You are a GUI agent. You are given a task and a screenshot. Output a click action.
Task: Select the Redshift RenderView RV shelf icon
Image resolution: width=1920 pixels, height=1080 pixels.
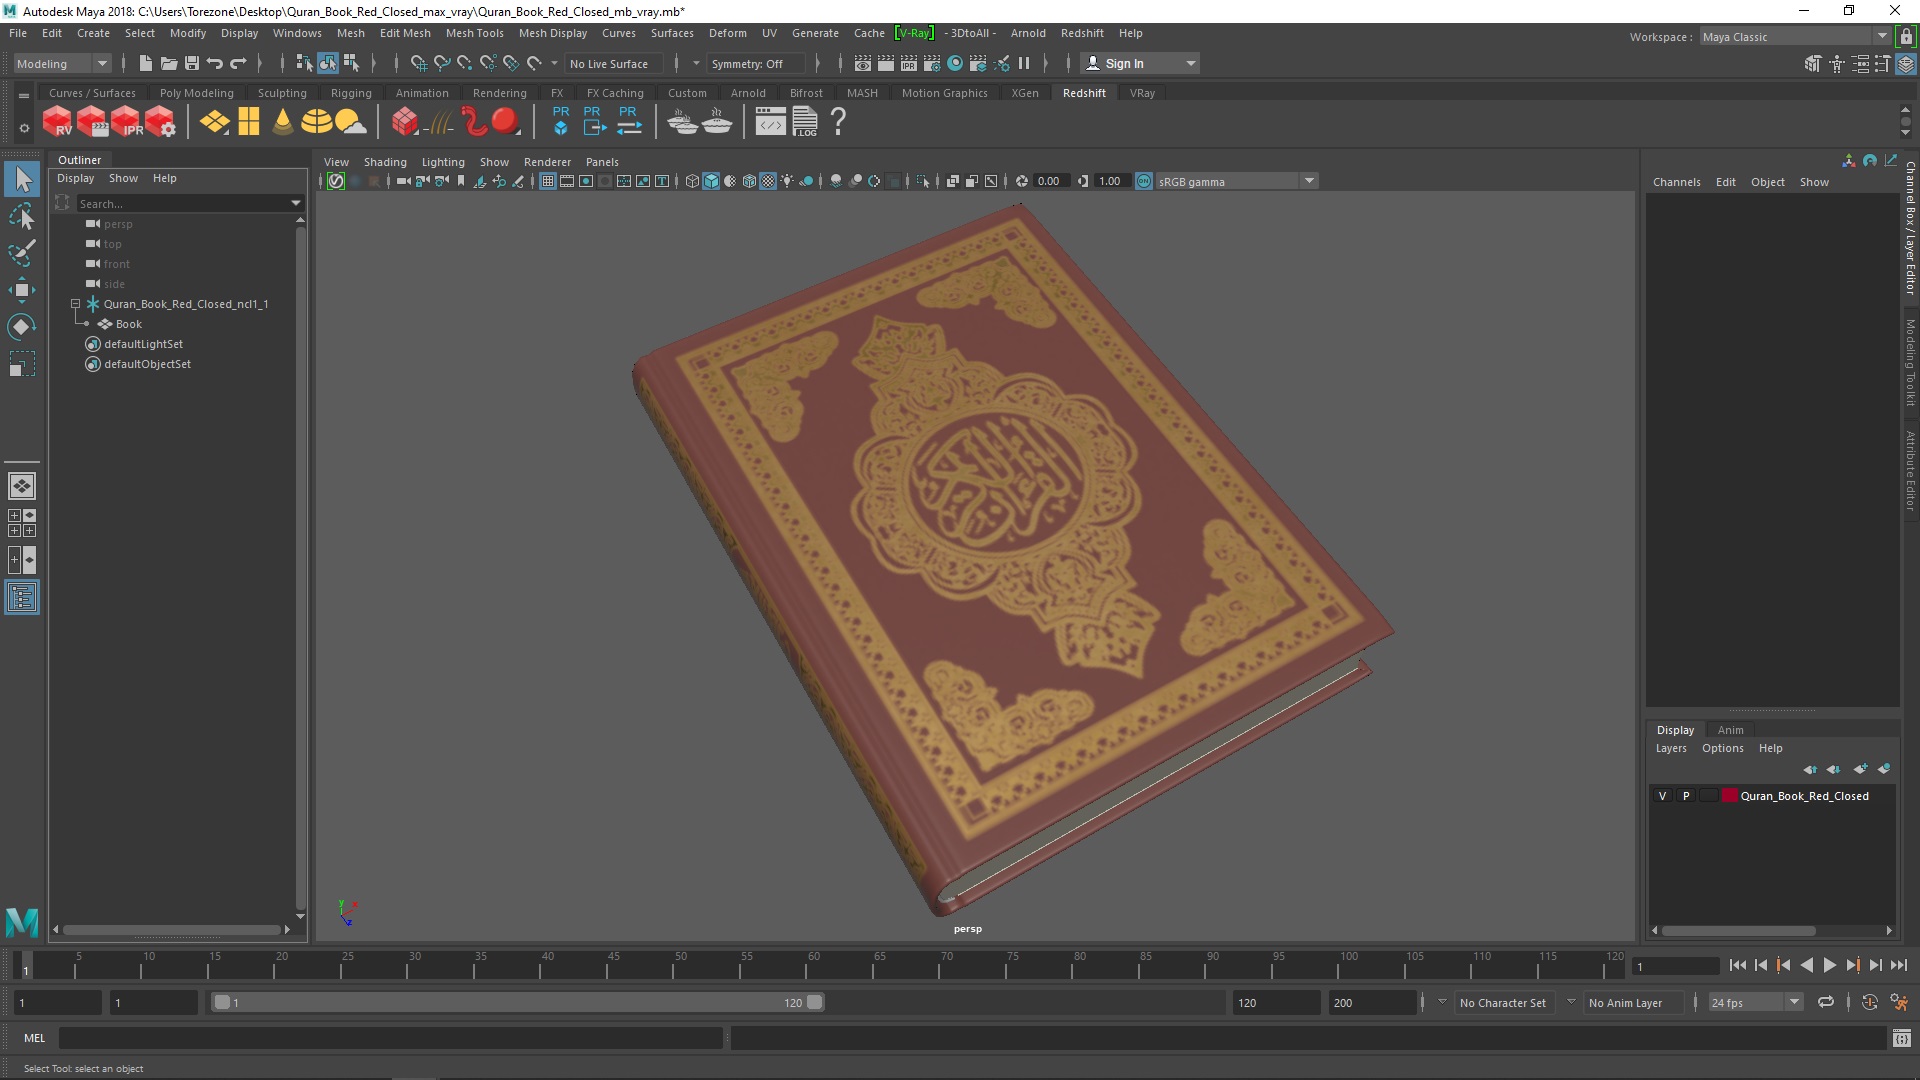(57, 122)
